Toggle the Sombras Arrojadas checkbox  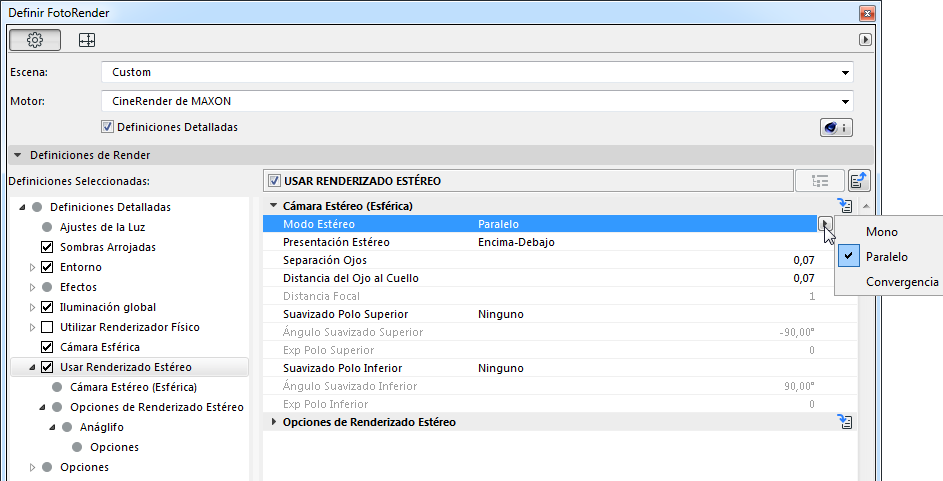[x=47, y=247]
